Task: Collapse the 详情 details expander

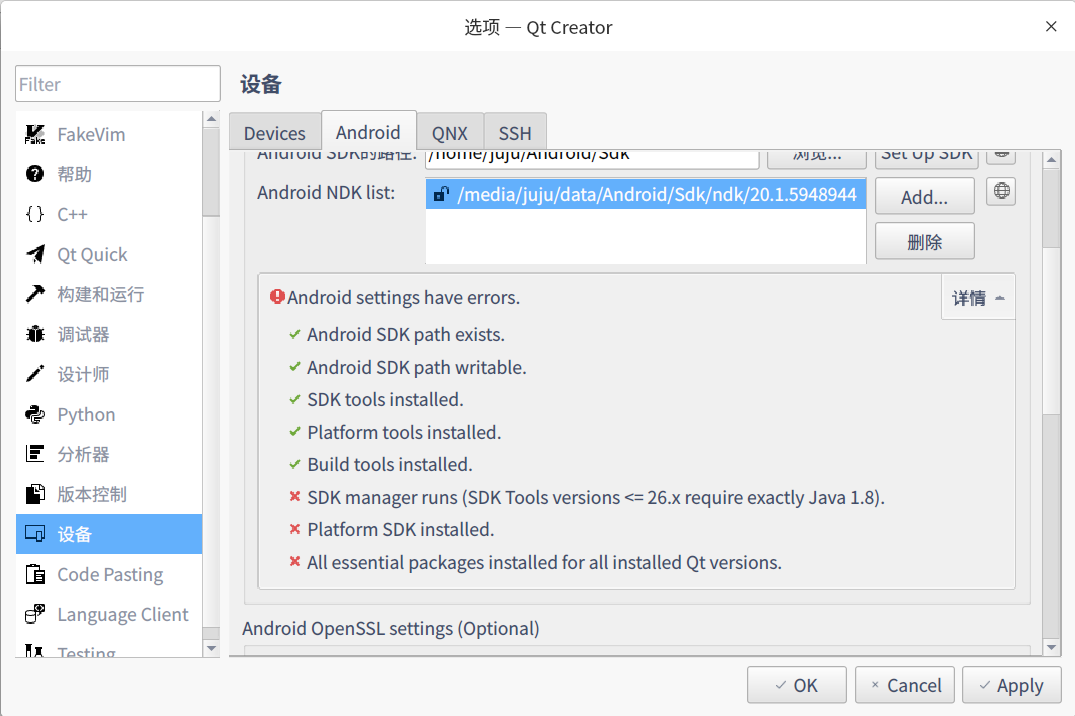Action: coord(978,298)
